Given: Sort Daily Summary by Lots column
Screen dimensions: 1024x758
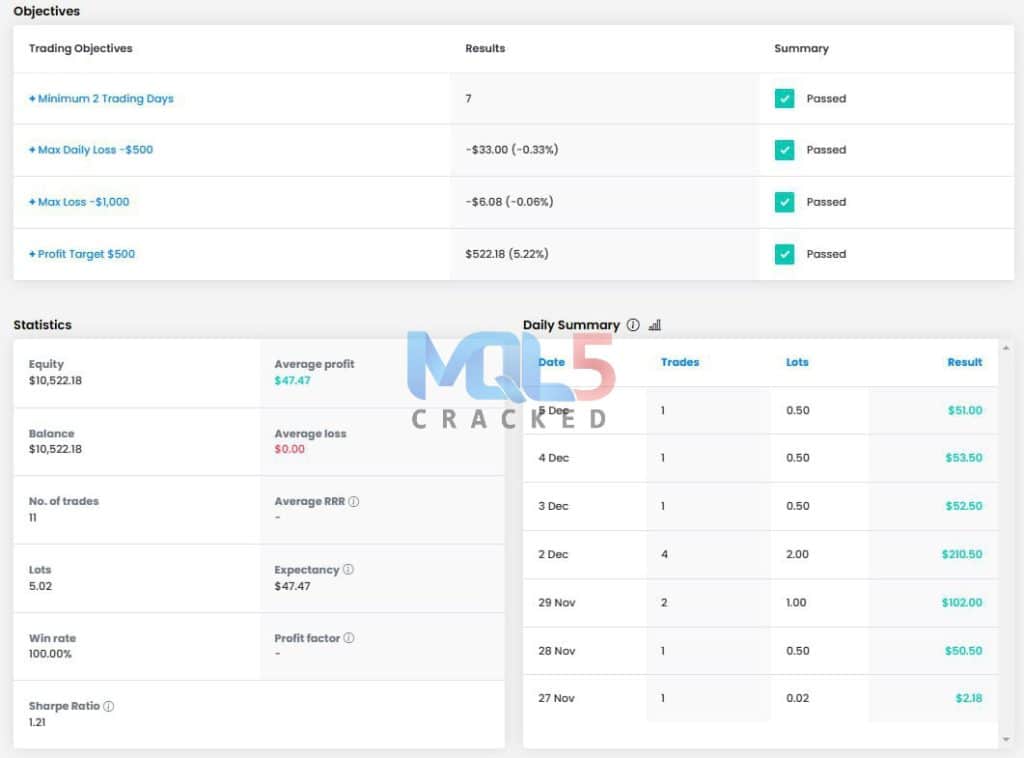Looking at the screenshot, I should (797, 362).
